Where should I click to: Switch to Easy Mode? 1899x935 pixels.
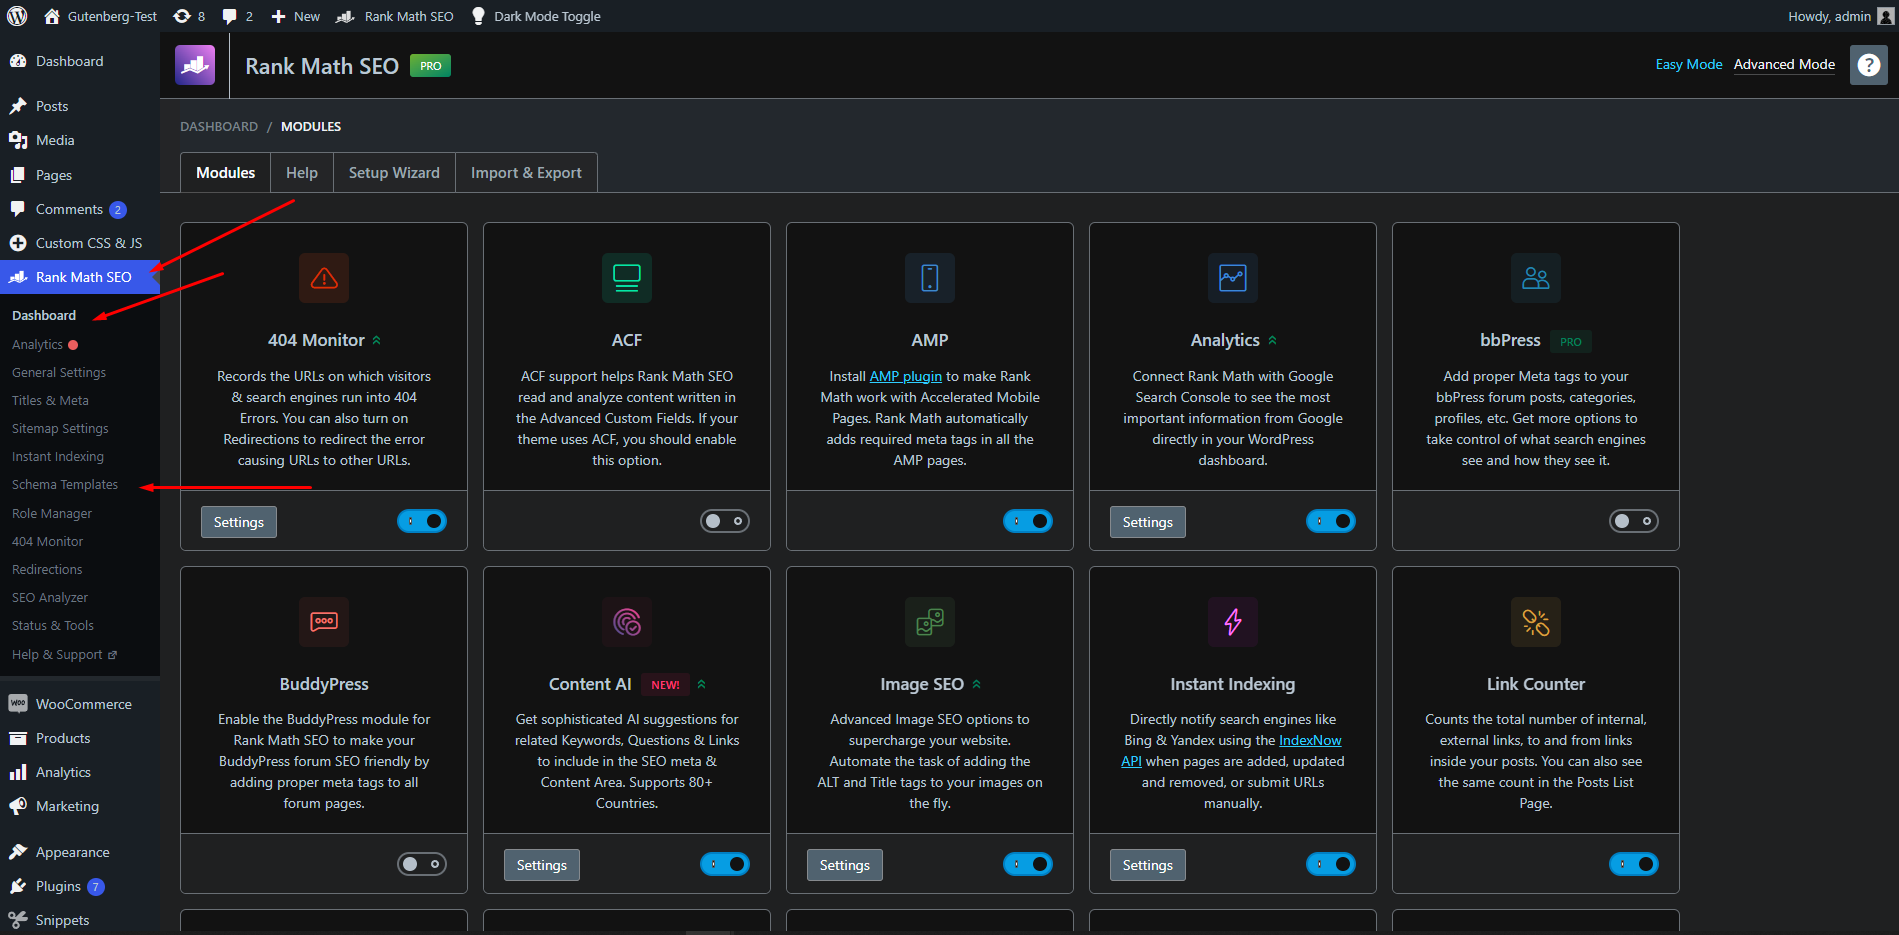1688,64
